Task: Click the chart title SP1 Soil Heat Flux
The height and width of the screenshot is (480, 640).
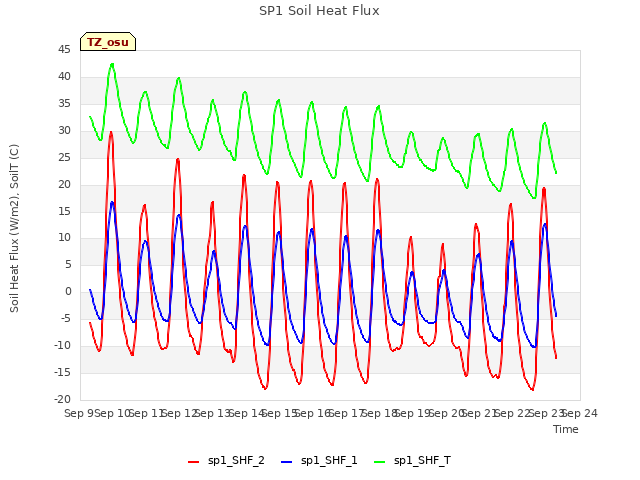Action: (319, 11)
